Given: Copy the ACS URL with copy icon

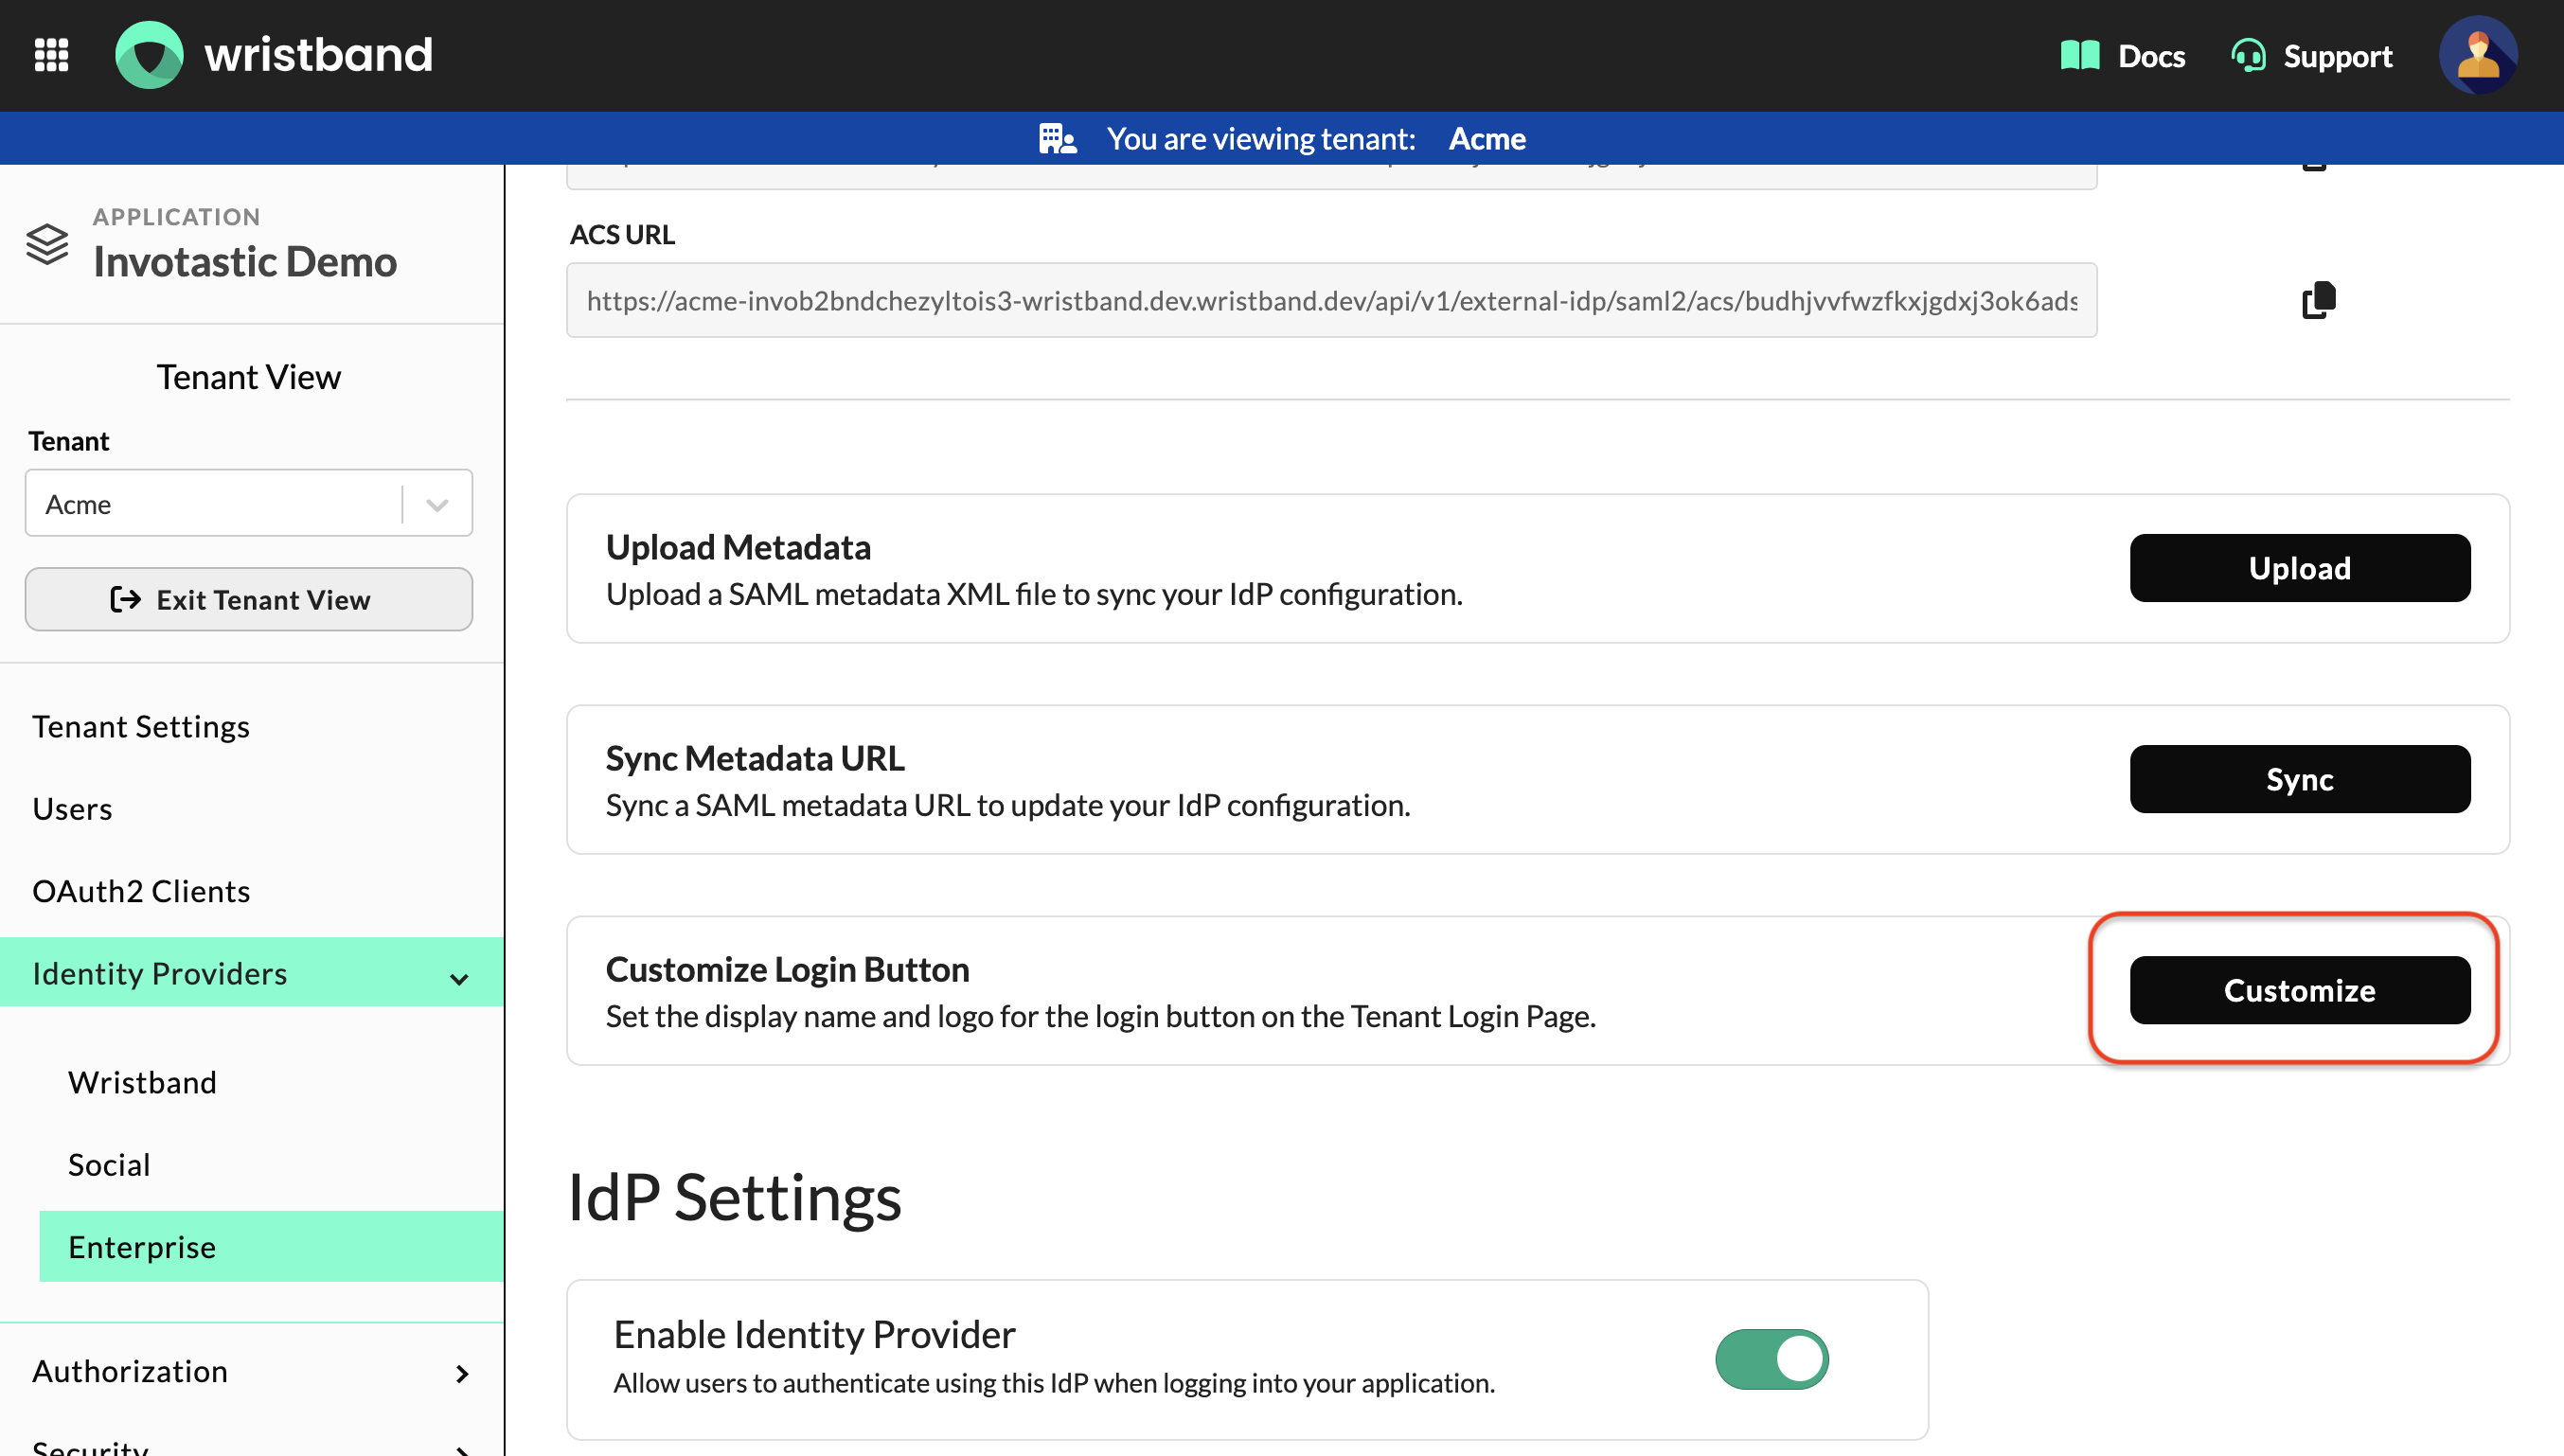Looking at the screenshot, I should (2318, 300).
